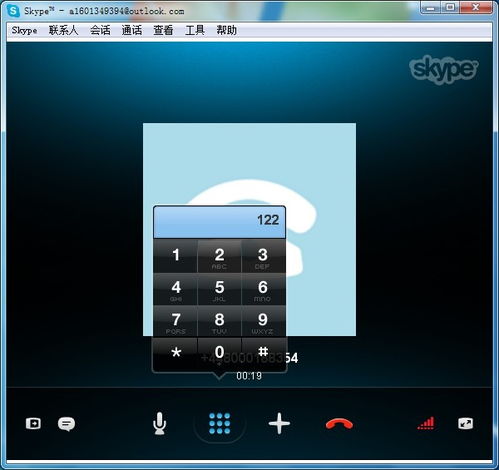Open the call quality signal bars indicator
Image resolution: width=499 pixels, height=470 pixels.
426,423
